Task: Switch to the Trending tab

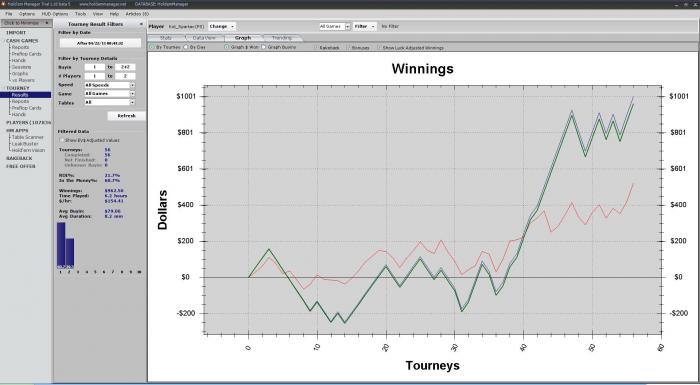Action: coord(282,38)
